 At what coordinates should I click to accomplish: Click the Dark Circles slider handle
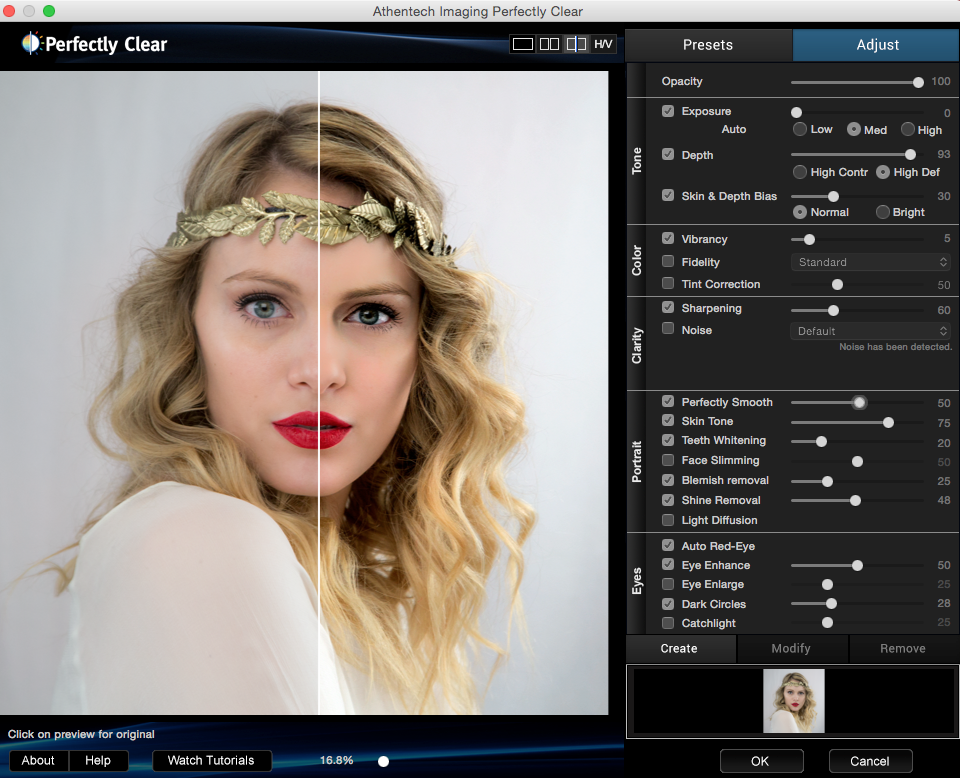(x=831, y=604)
